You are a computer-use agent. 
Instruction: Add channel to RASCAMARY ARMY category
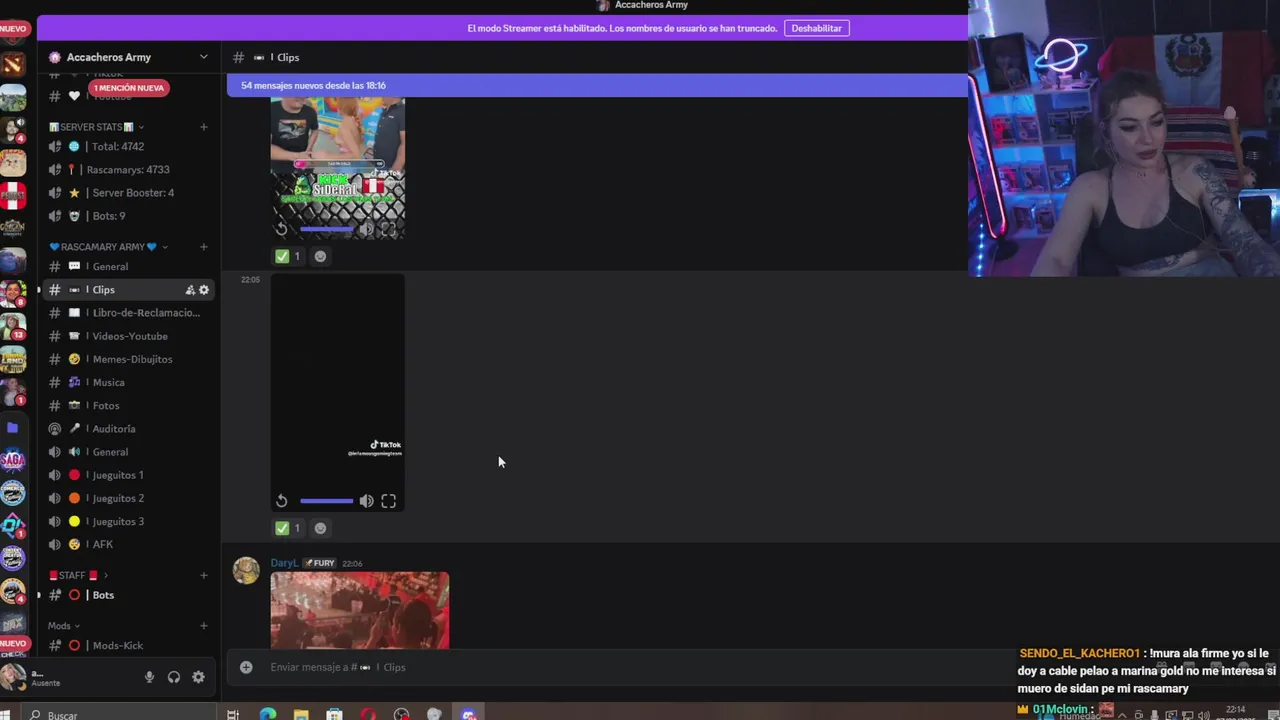tap(204, 247)
